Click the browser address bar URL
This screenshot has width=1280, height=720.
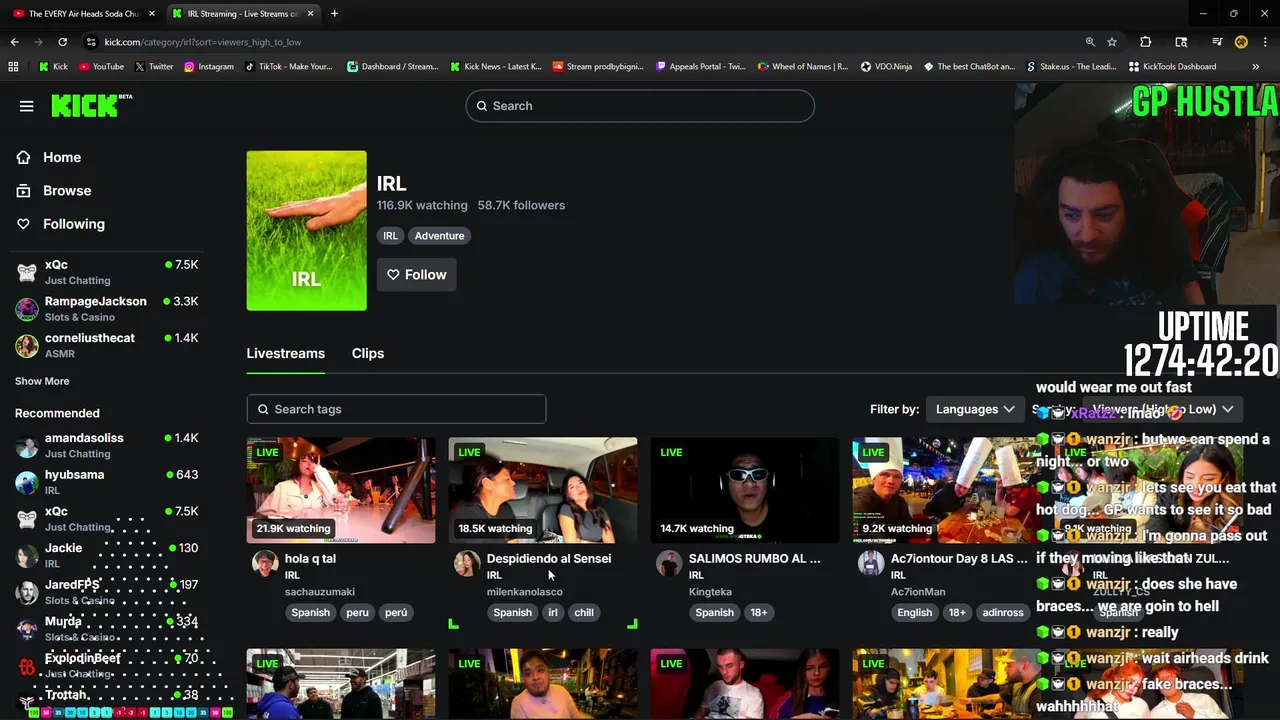[x=203, y=42]
